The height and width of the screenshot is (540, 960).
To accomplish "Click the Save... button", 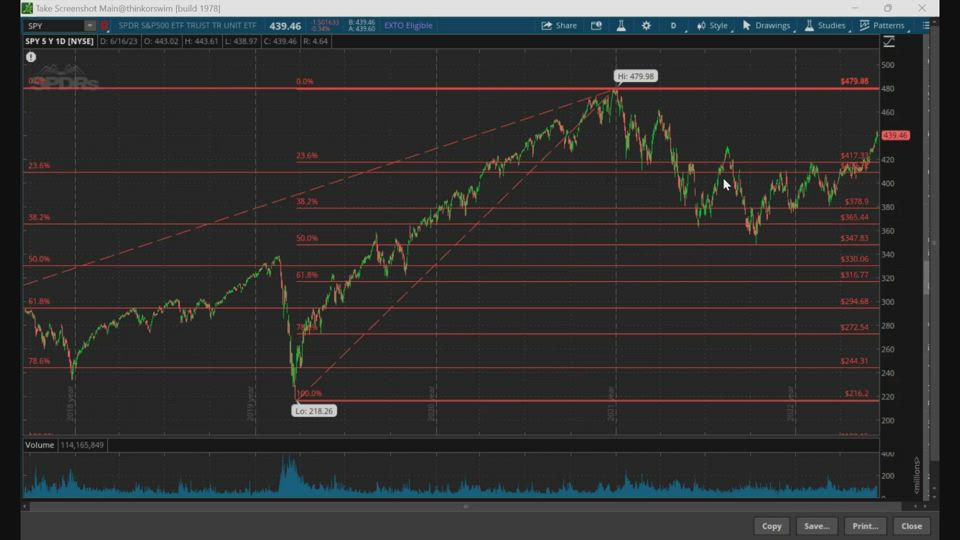I will 816,526.
